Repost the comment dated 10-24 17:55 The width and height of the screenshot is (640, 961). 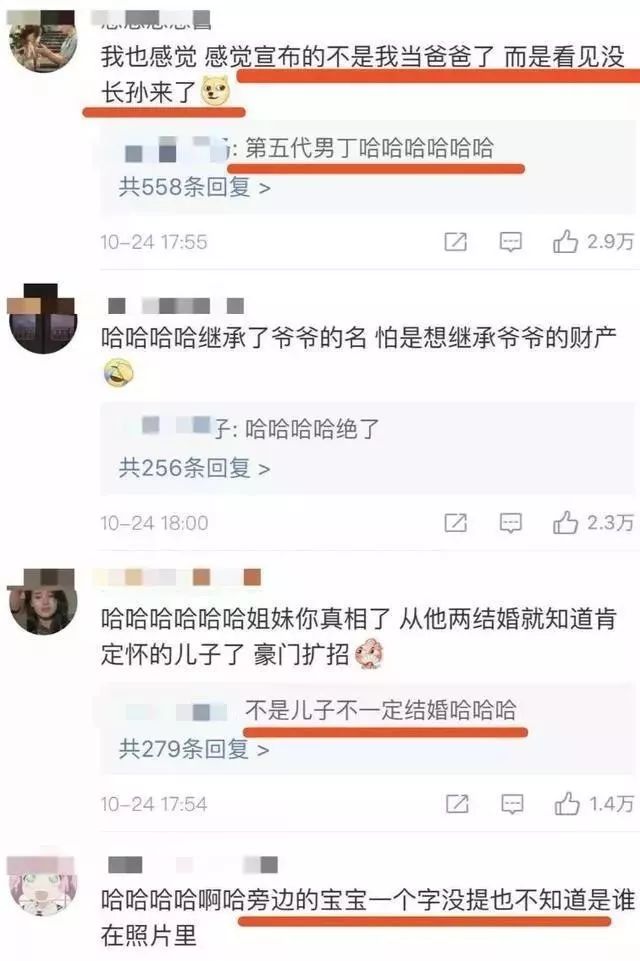[455, 242]
